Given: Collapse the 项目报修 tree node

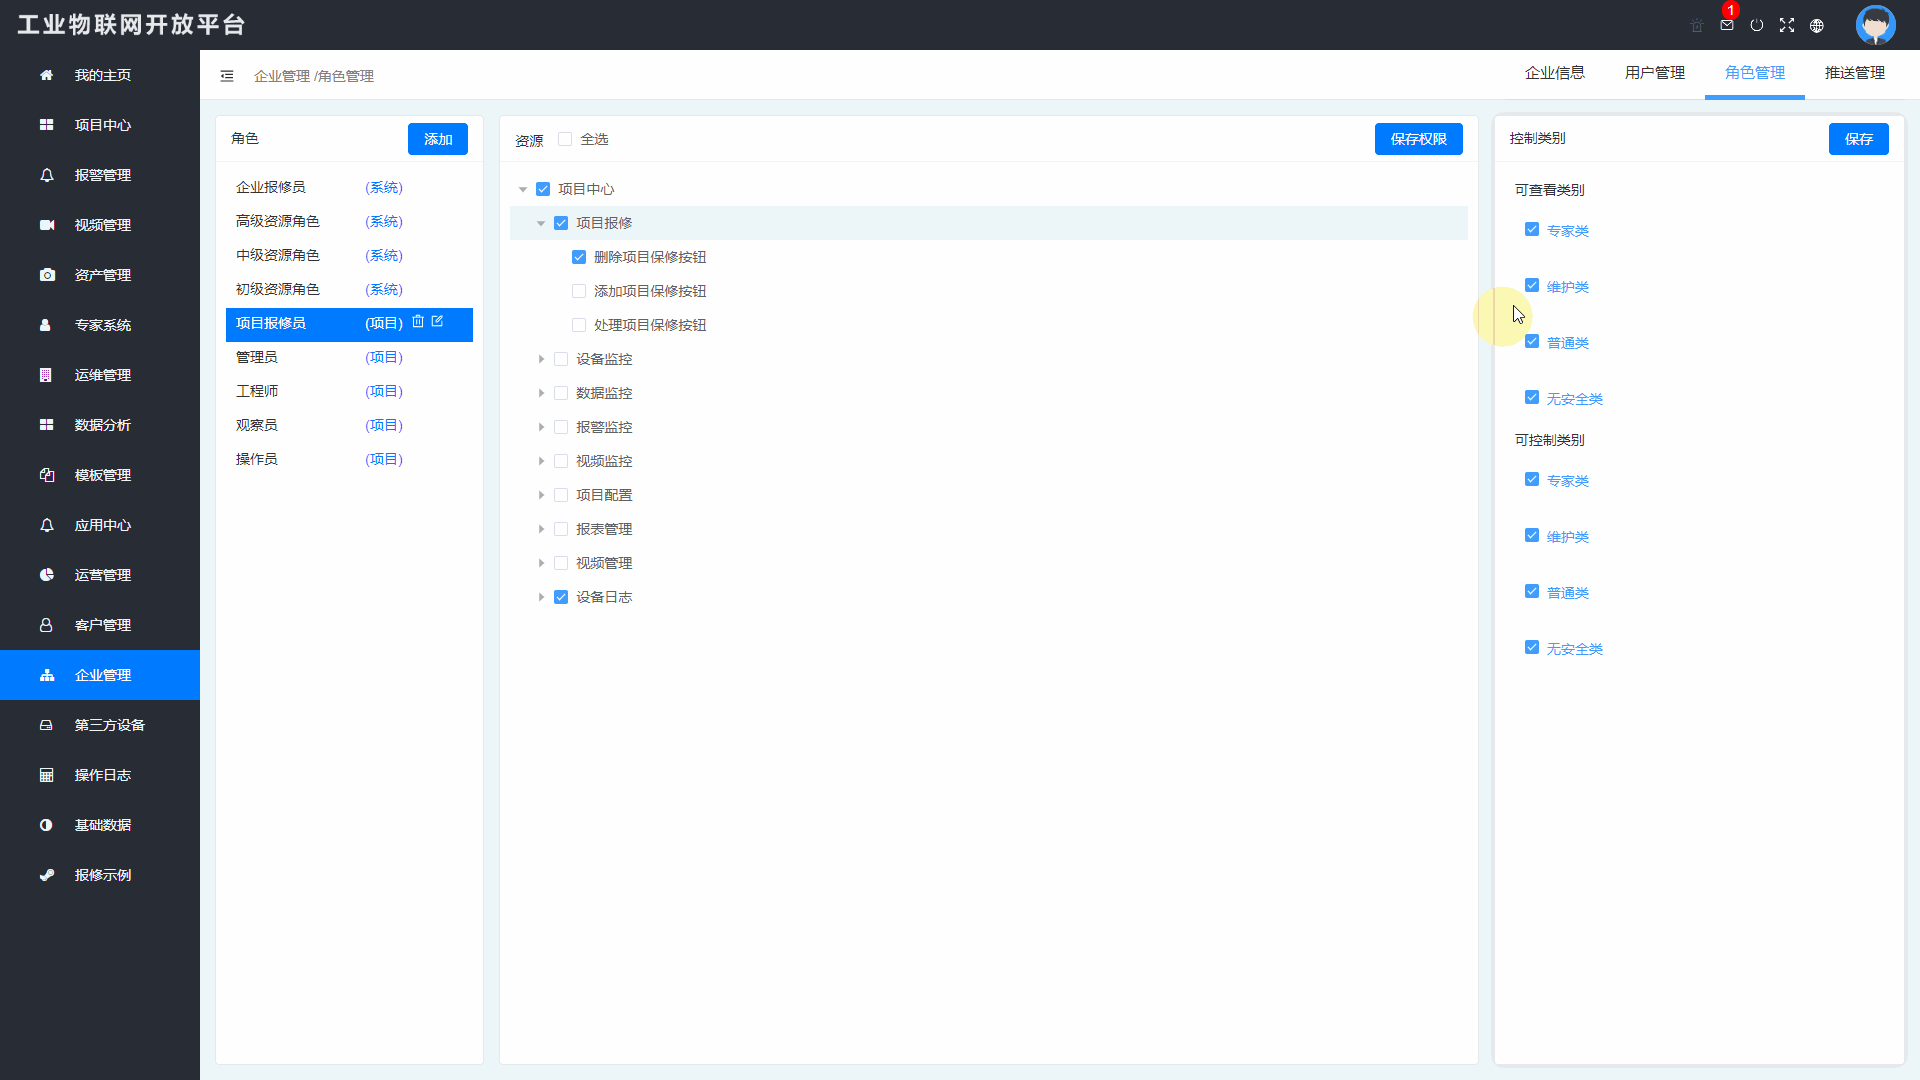Looking at the screenshot, I should pos(541,223).
